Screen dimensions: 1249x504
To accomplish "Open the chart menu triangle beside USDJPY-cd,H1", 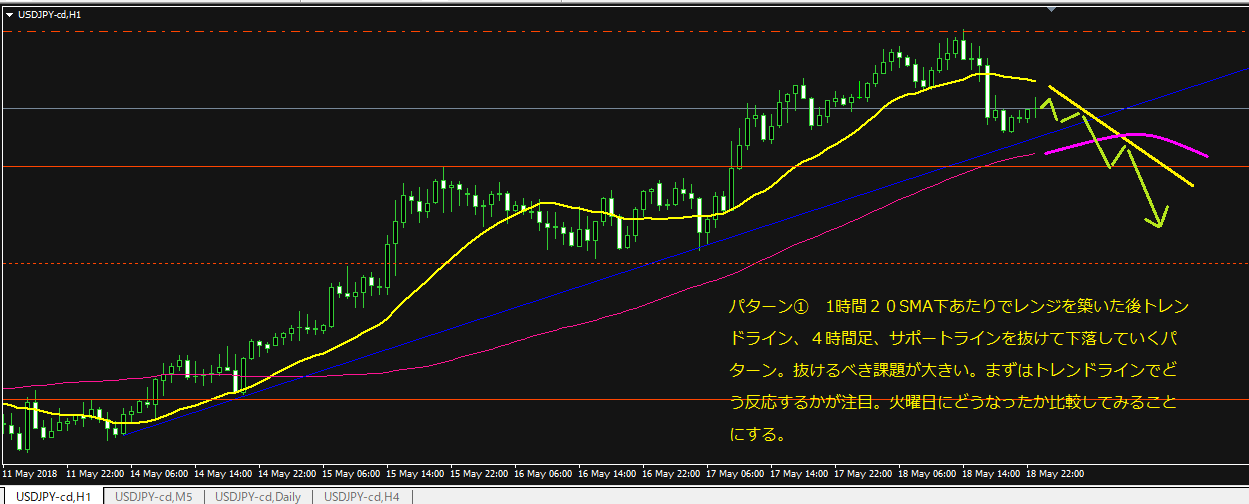I will 10,14.
